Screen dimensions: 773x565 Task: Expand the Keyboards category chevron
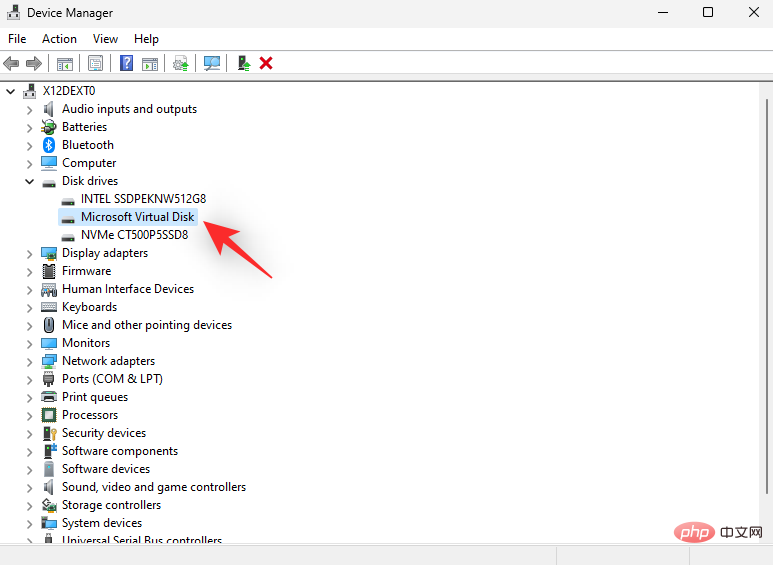tap(30, 307)
